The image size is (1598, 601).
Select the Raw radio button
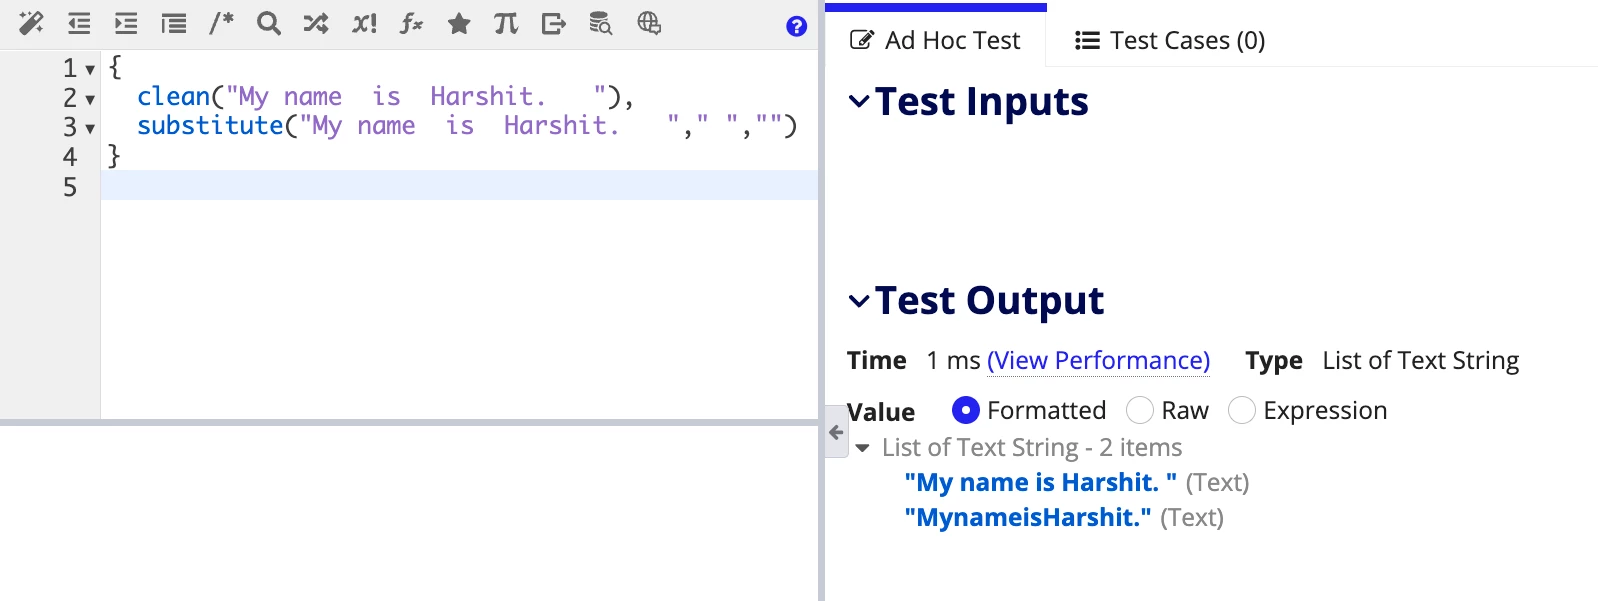point(1139,410)
